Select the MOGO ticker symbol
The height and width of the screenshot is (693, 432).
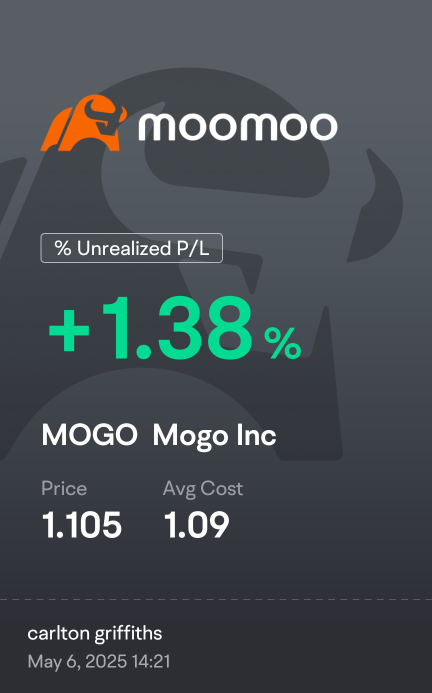tap(90, 435)
